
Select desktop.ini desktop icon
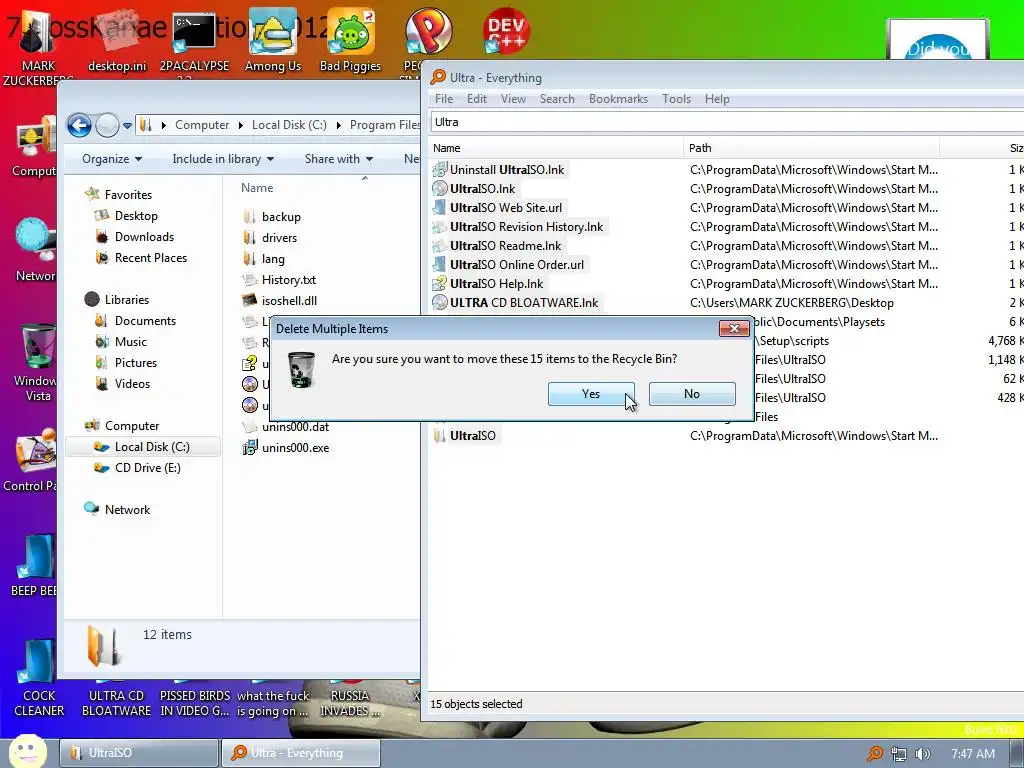pos(117,40)
